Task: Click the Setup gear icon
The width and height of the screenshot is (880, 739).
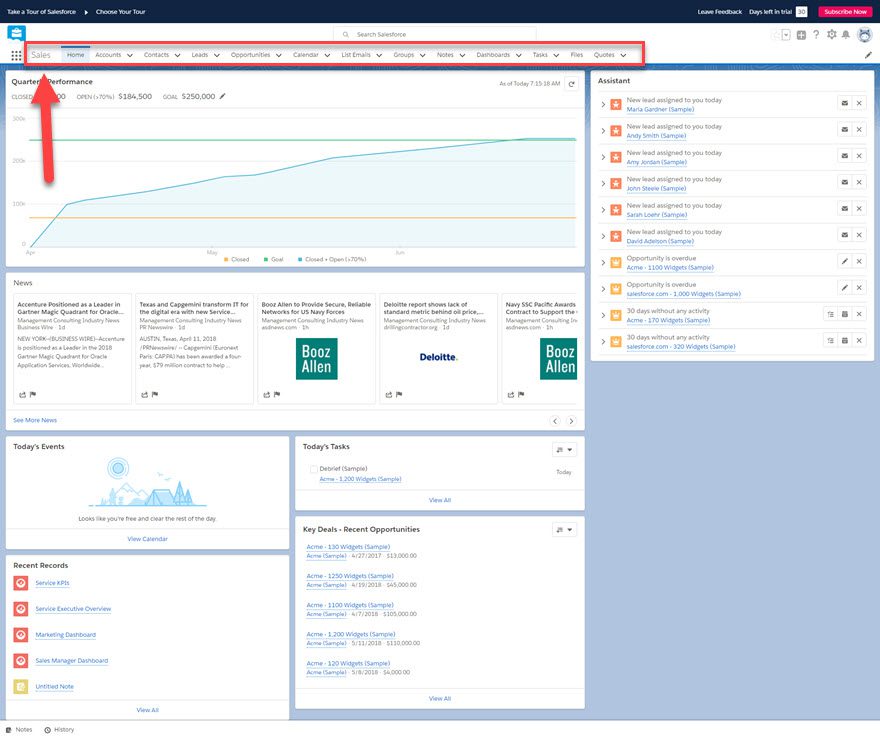Action: coord(832,35)
